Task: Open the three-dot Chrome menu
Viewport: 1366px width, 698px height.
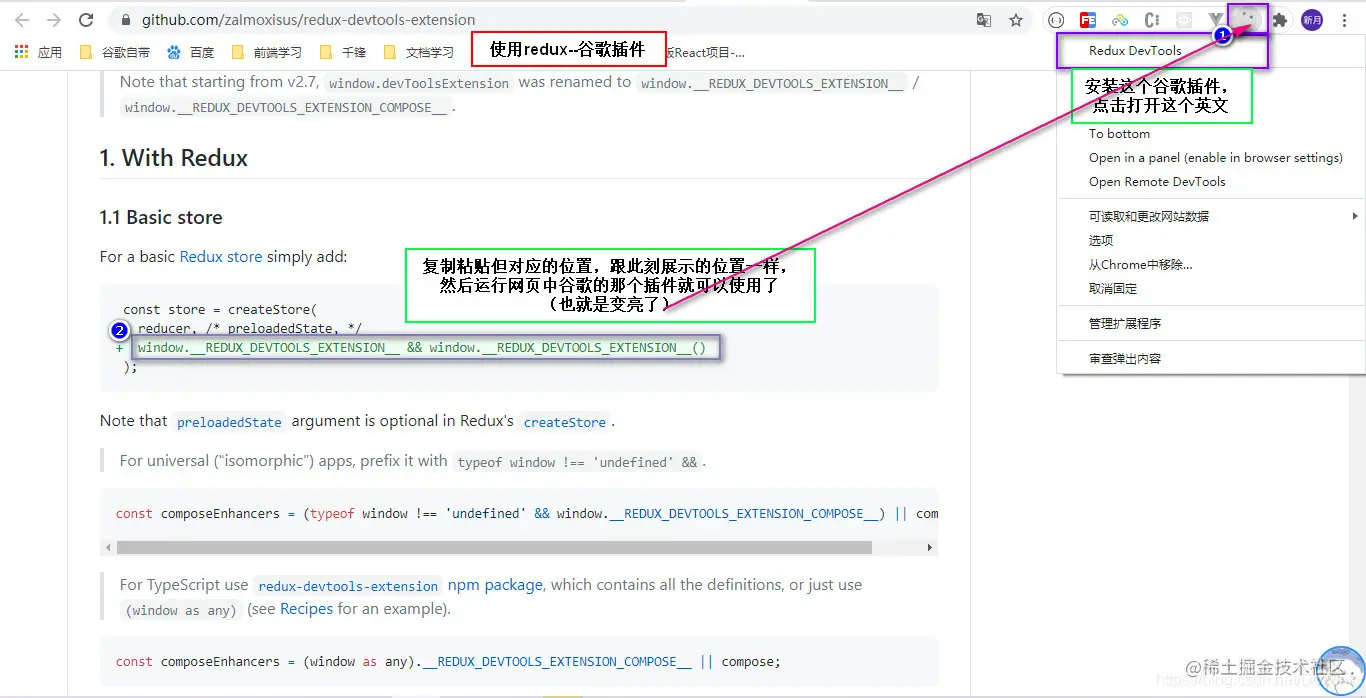Action: click(1344, 19)
